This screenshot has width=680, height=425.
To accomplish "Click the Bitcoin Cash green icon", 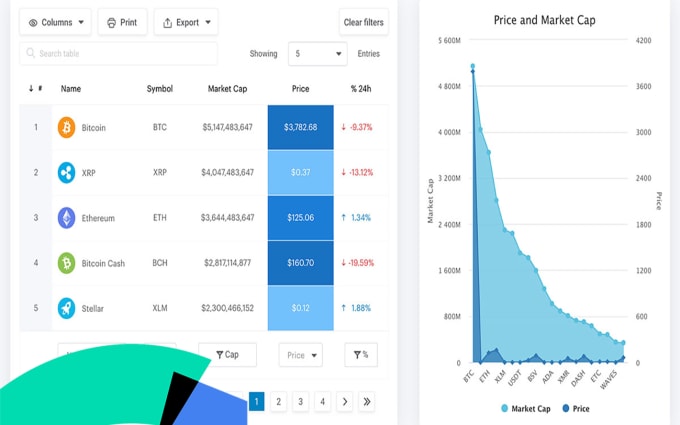I will click(66, 263).
